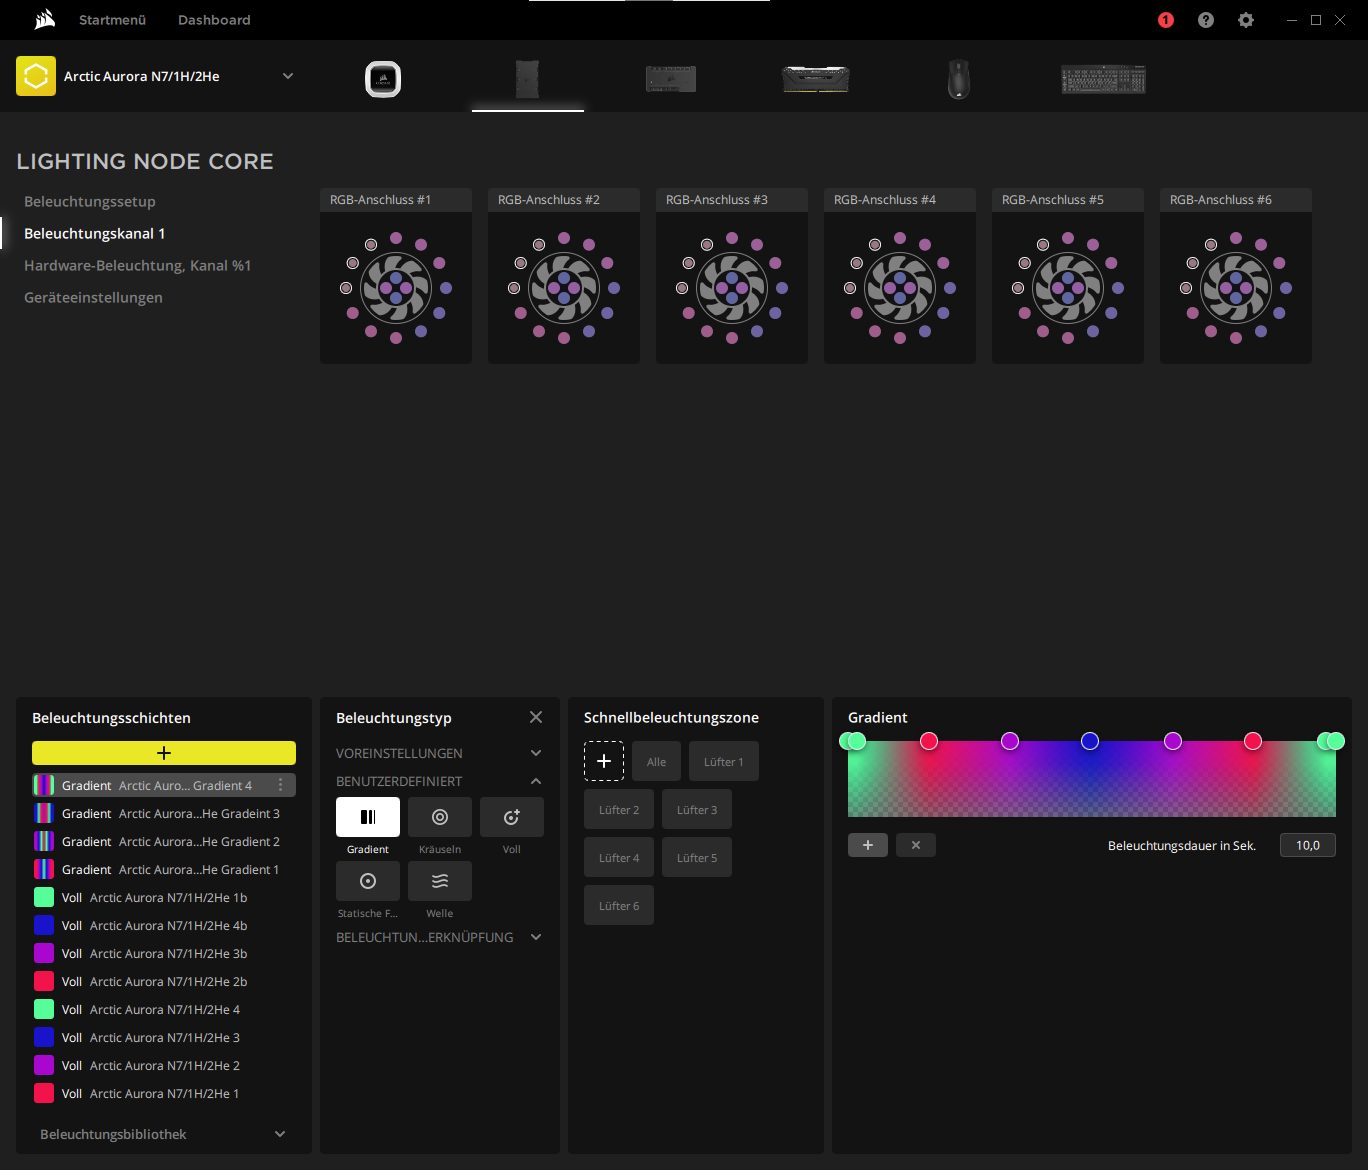Select the graphics card device icon
Screen dimensions: 1368x1170
(x=671, y=79)
